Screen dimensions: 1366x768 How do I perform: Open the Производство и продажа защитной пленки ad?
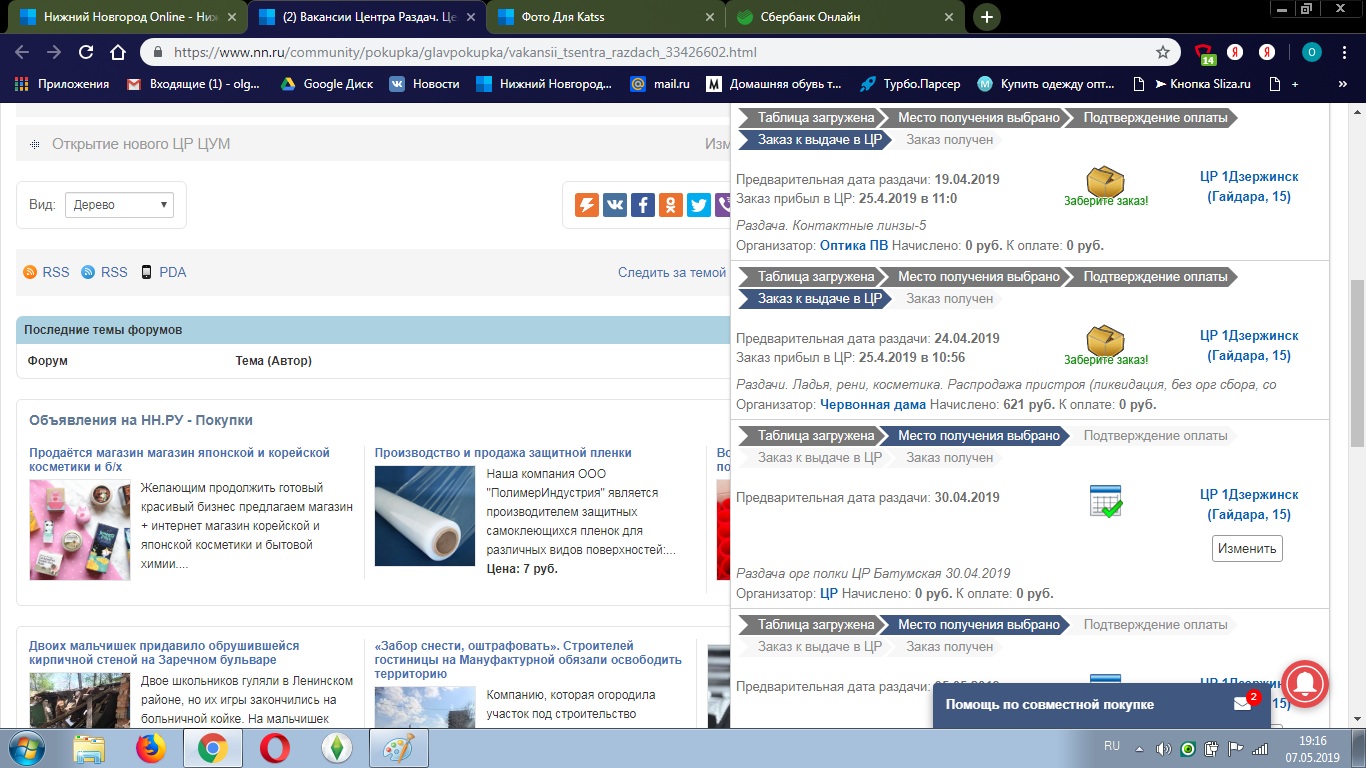pyautogui.click(x=503, y=453)
